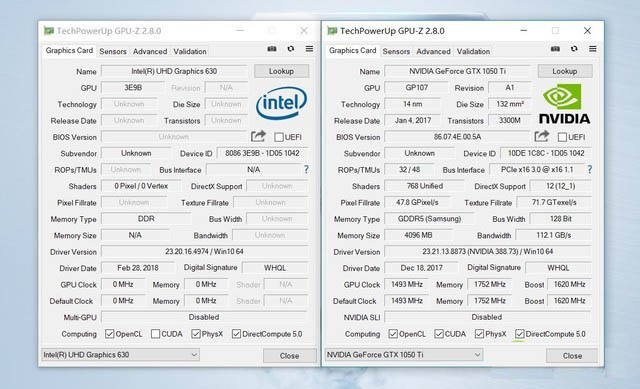This screenshot has width=640, height=389.
Task: Click the Bus Interface question mark in NVIDIA window
Action: point(589,169)
